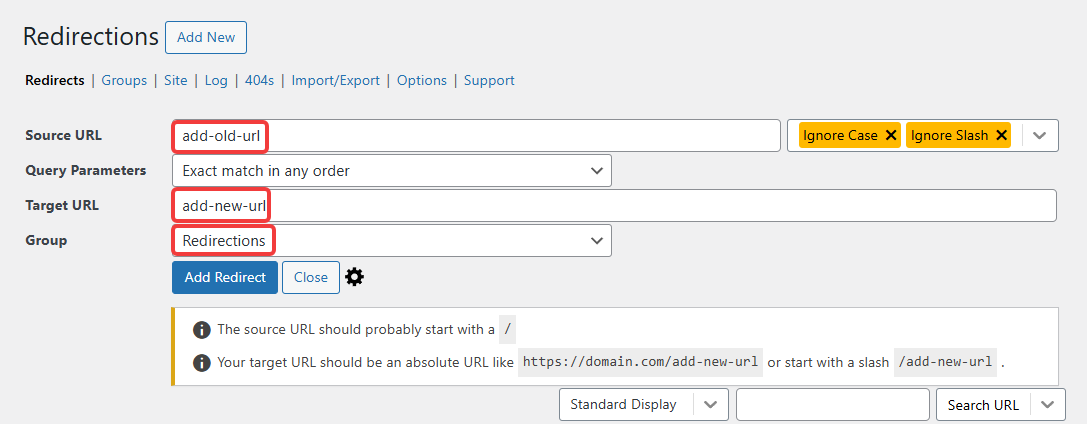This screenshot has width=1087, height=424.
Task: Focus the Source URL input field
Action: click(x=476, y=136)
